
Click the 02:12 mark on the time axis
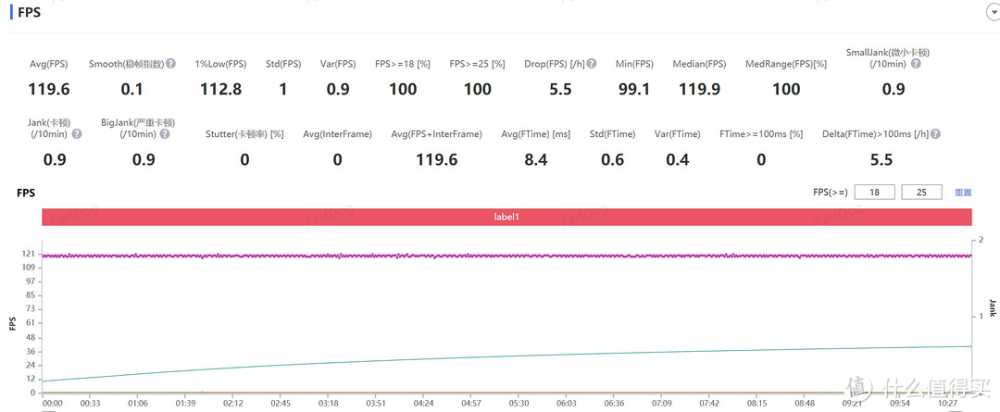[233, 404]
